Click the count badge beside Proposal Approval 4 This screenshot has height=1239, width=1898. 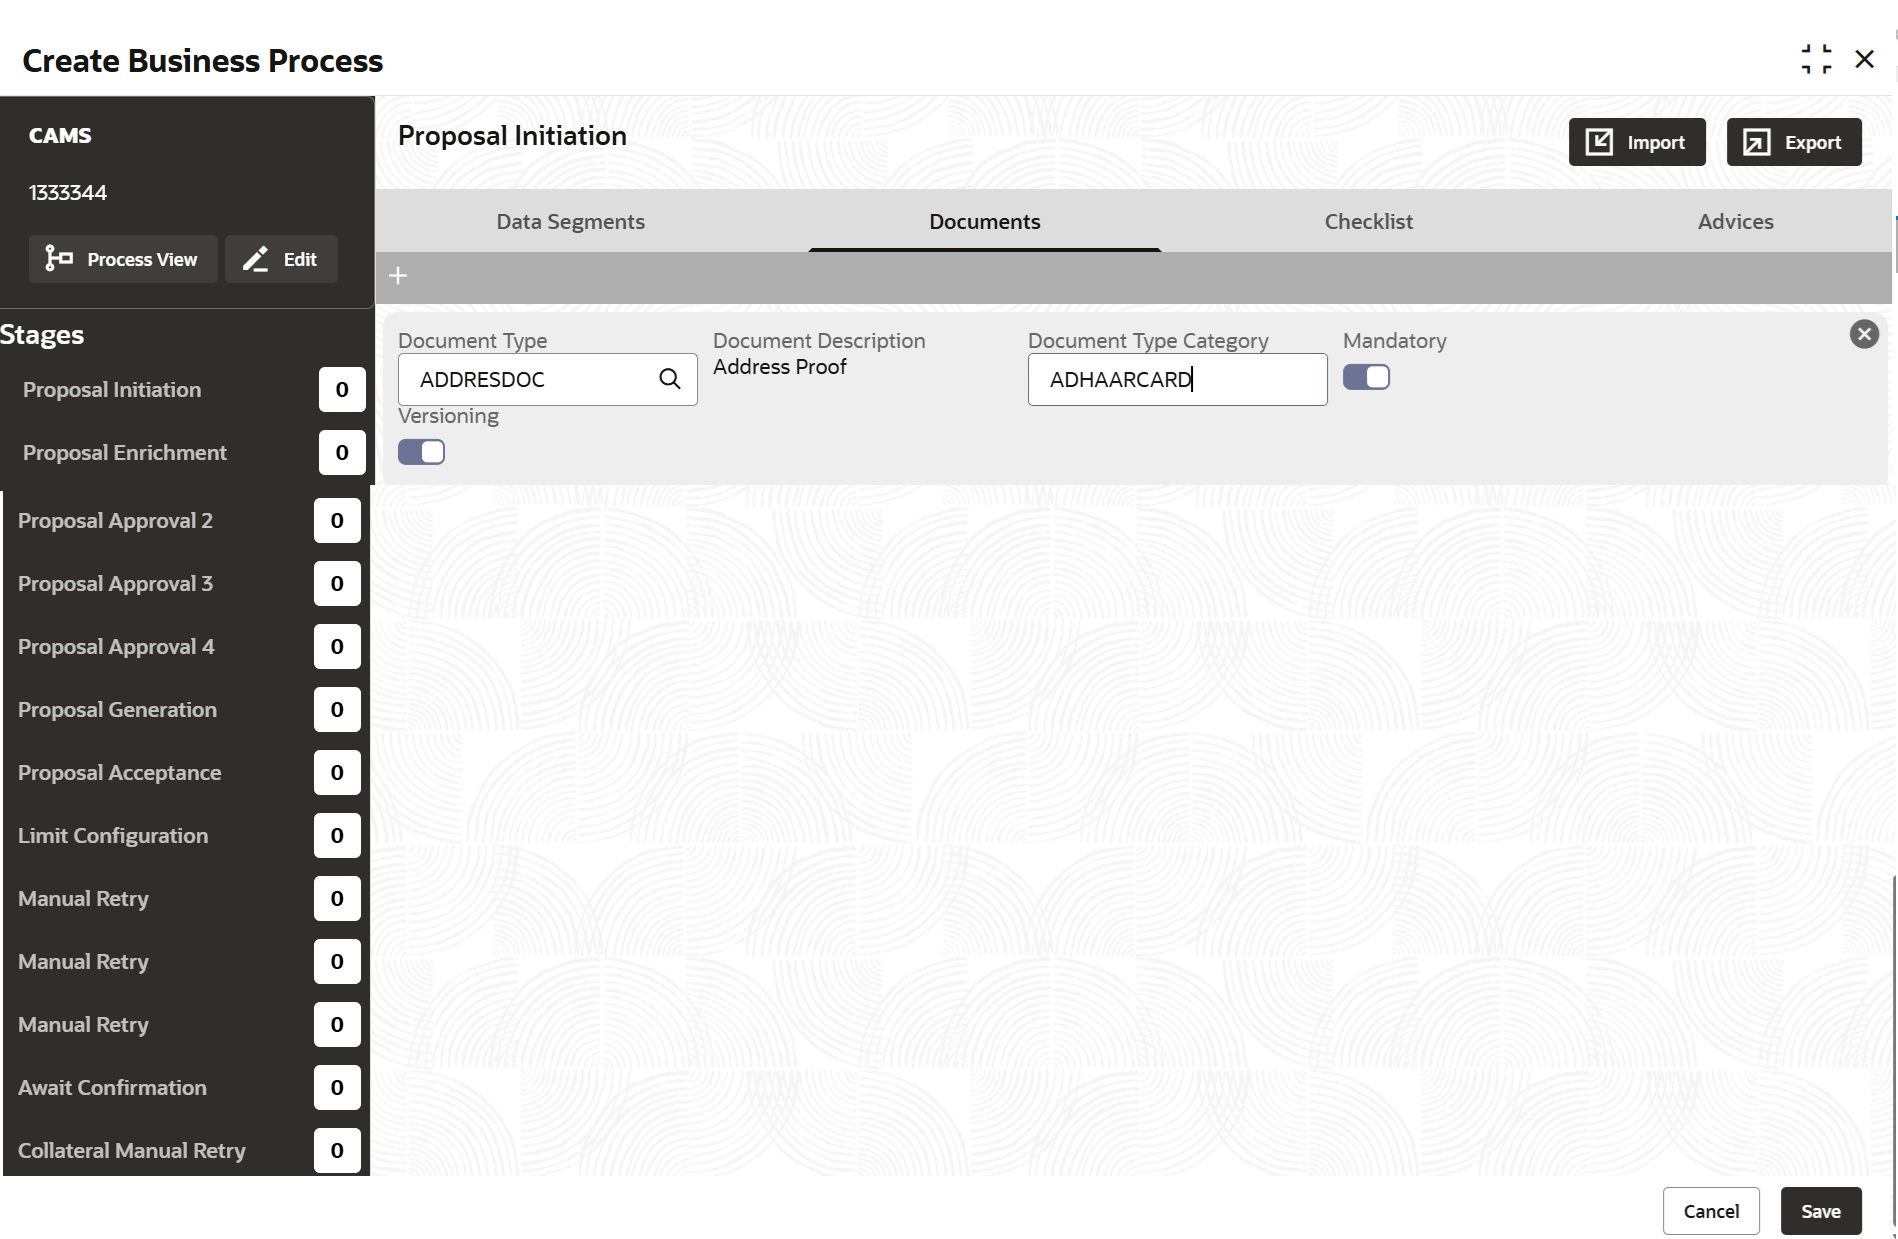337,647
